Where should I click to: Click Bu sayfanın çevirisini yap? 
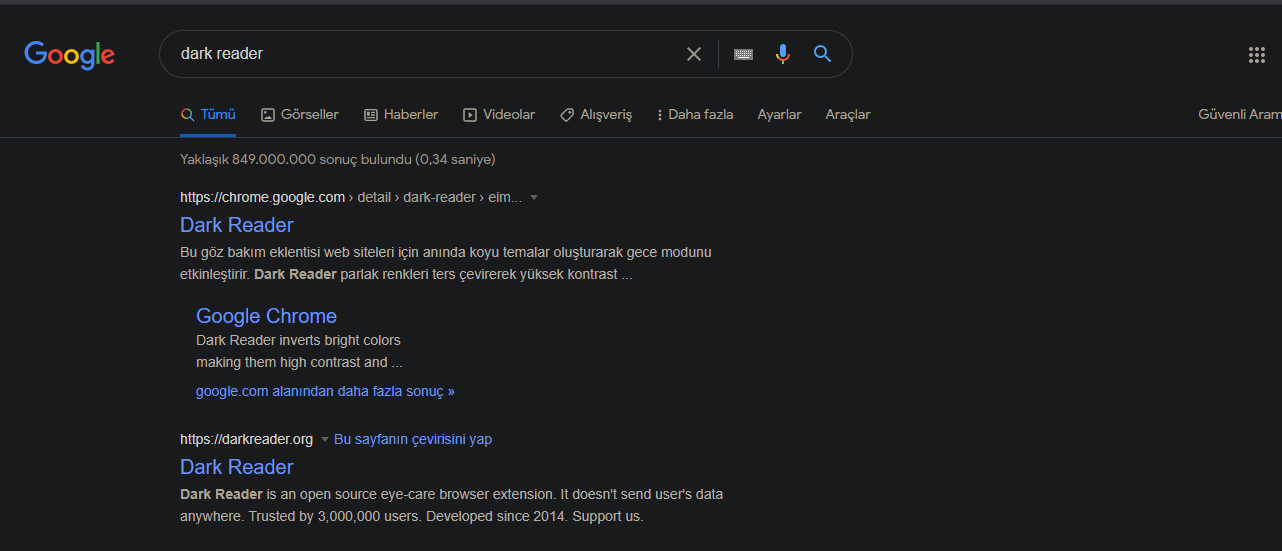(x=413, y=439)
